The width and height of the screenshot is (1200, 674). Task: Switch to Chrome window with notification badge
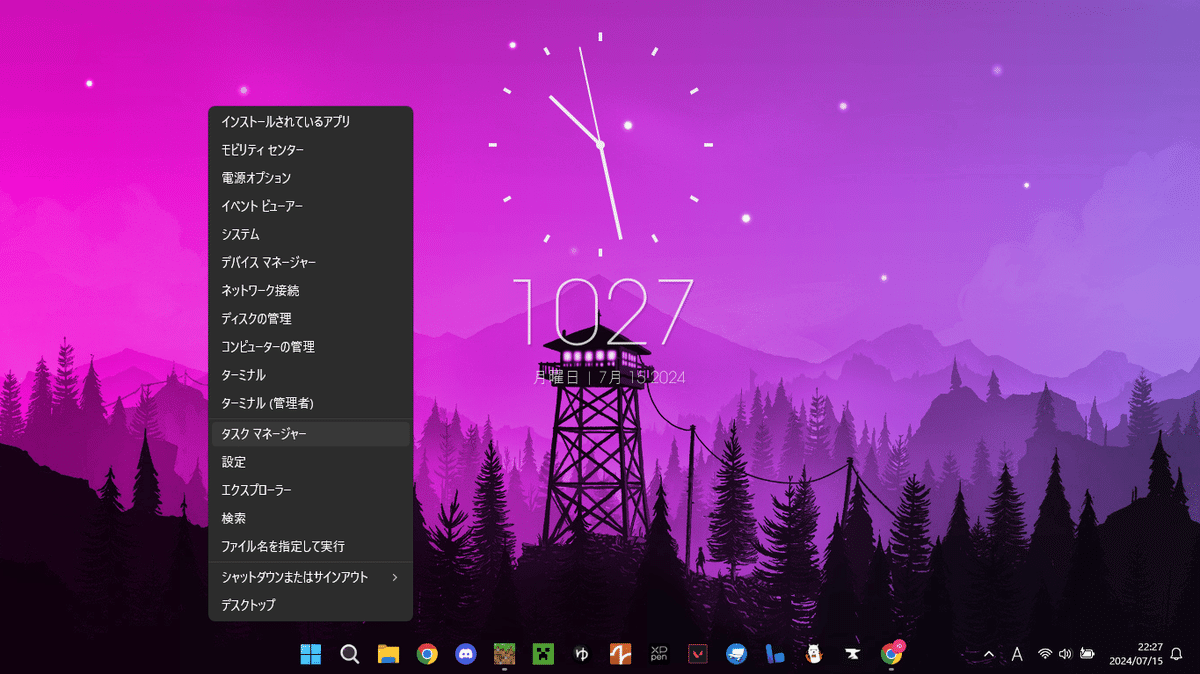coord(891,654)
